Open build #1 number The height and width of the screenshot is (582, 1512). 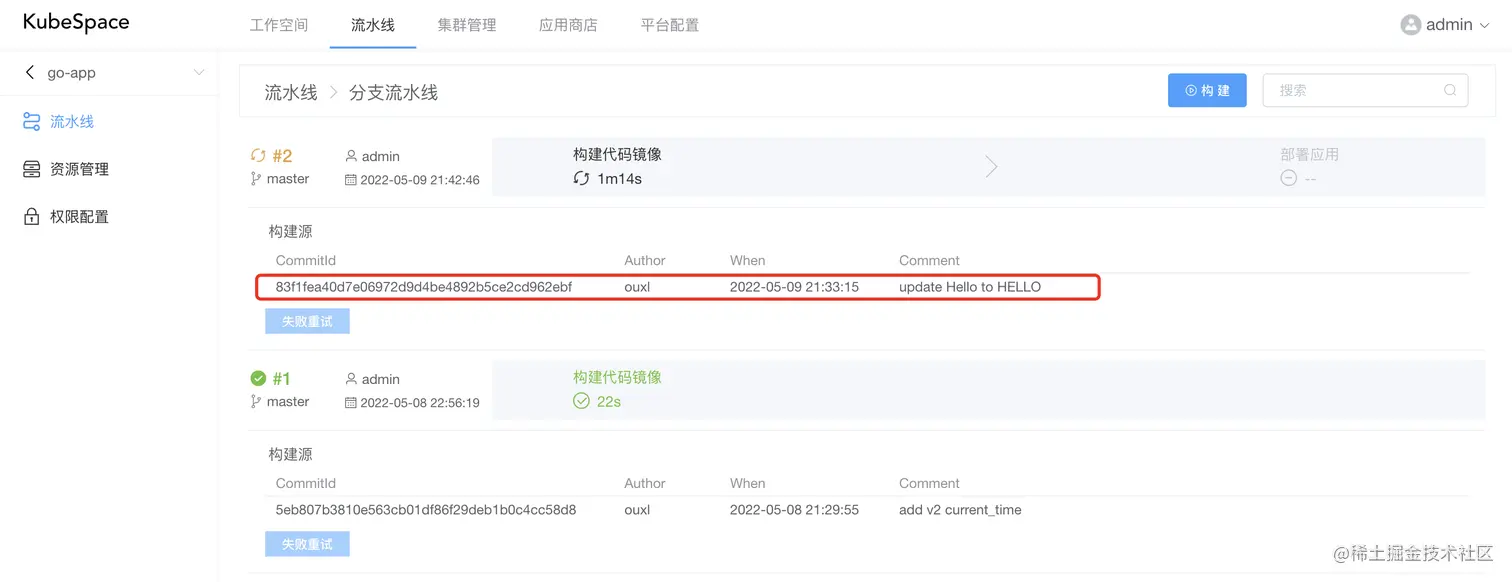[x=282, y=378]
